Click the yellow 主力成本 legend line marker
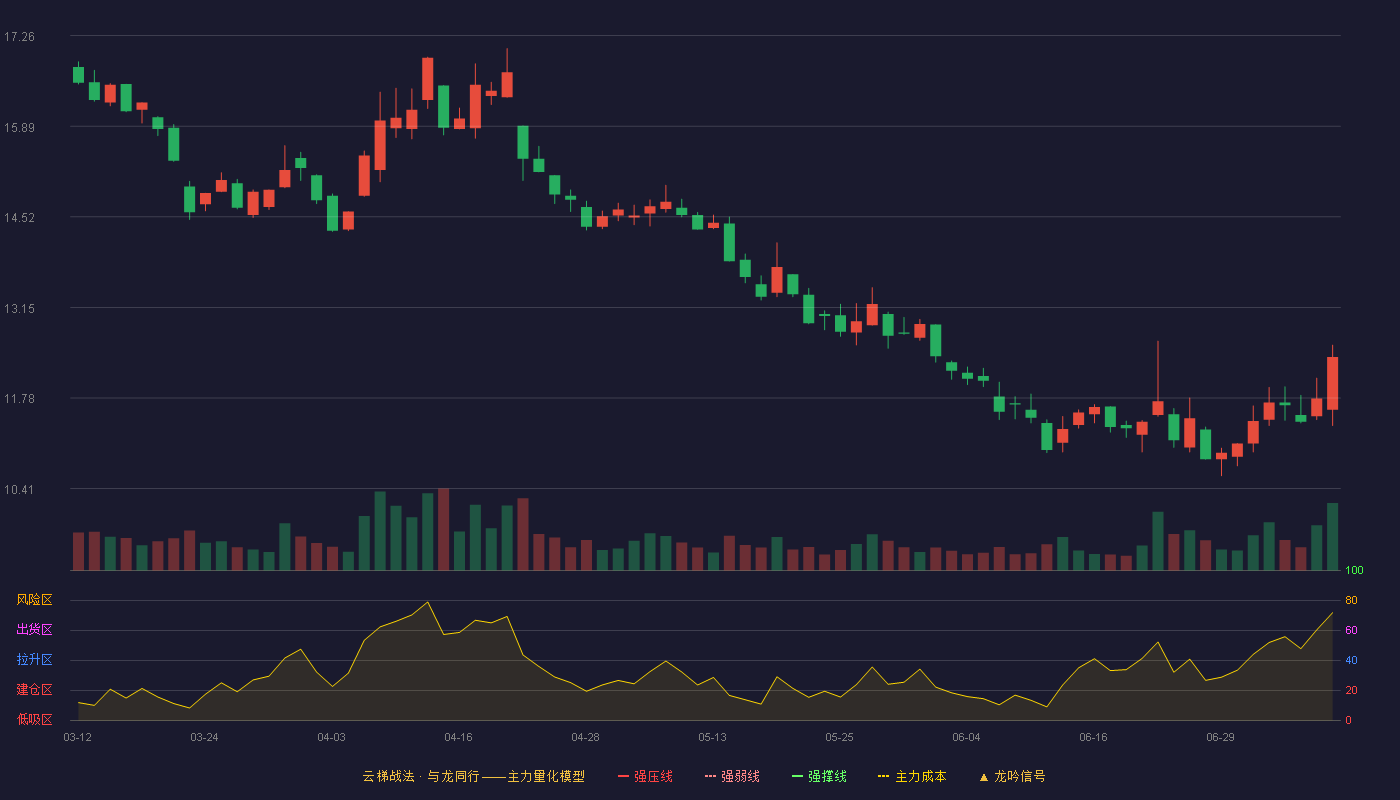Screen dimensions: 1400x800 tap(884, 776)
